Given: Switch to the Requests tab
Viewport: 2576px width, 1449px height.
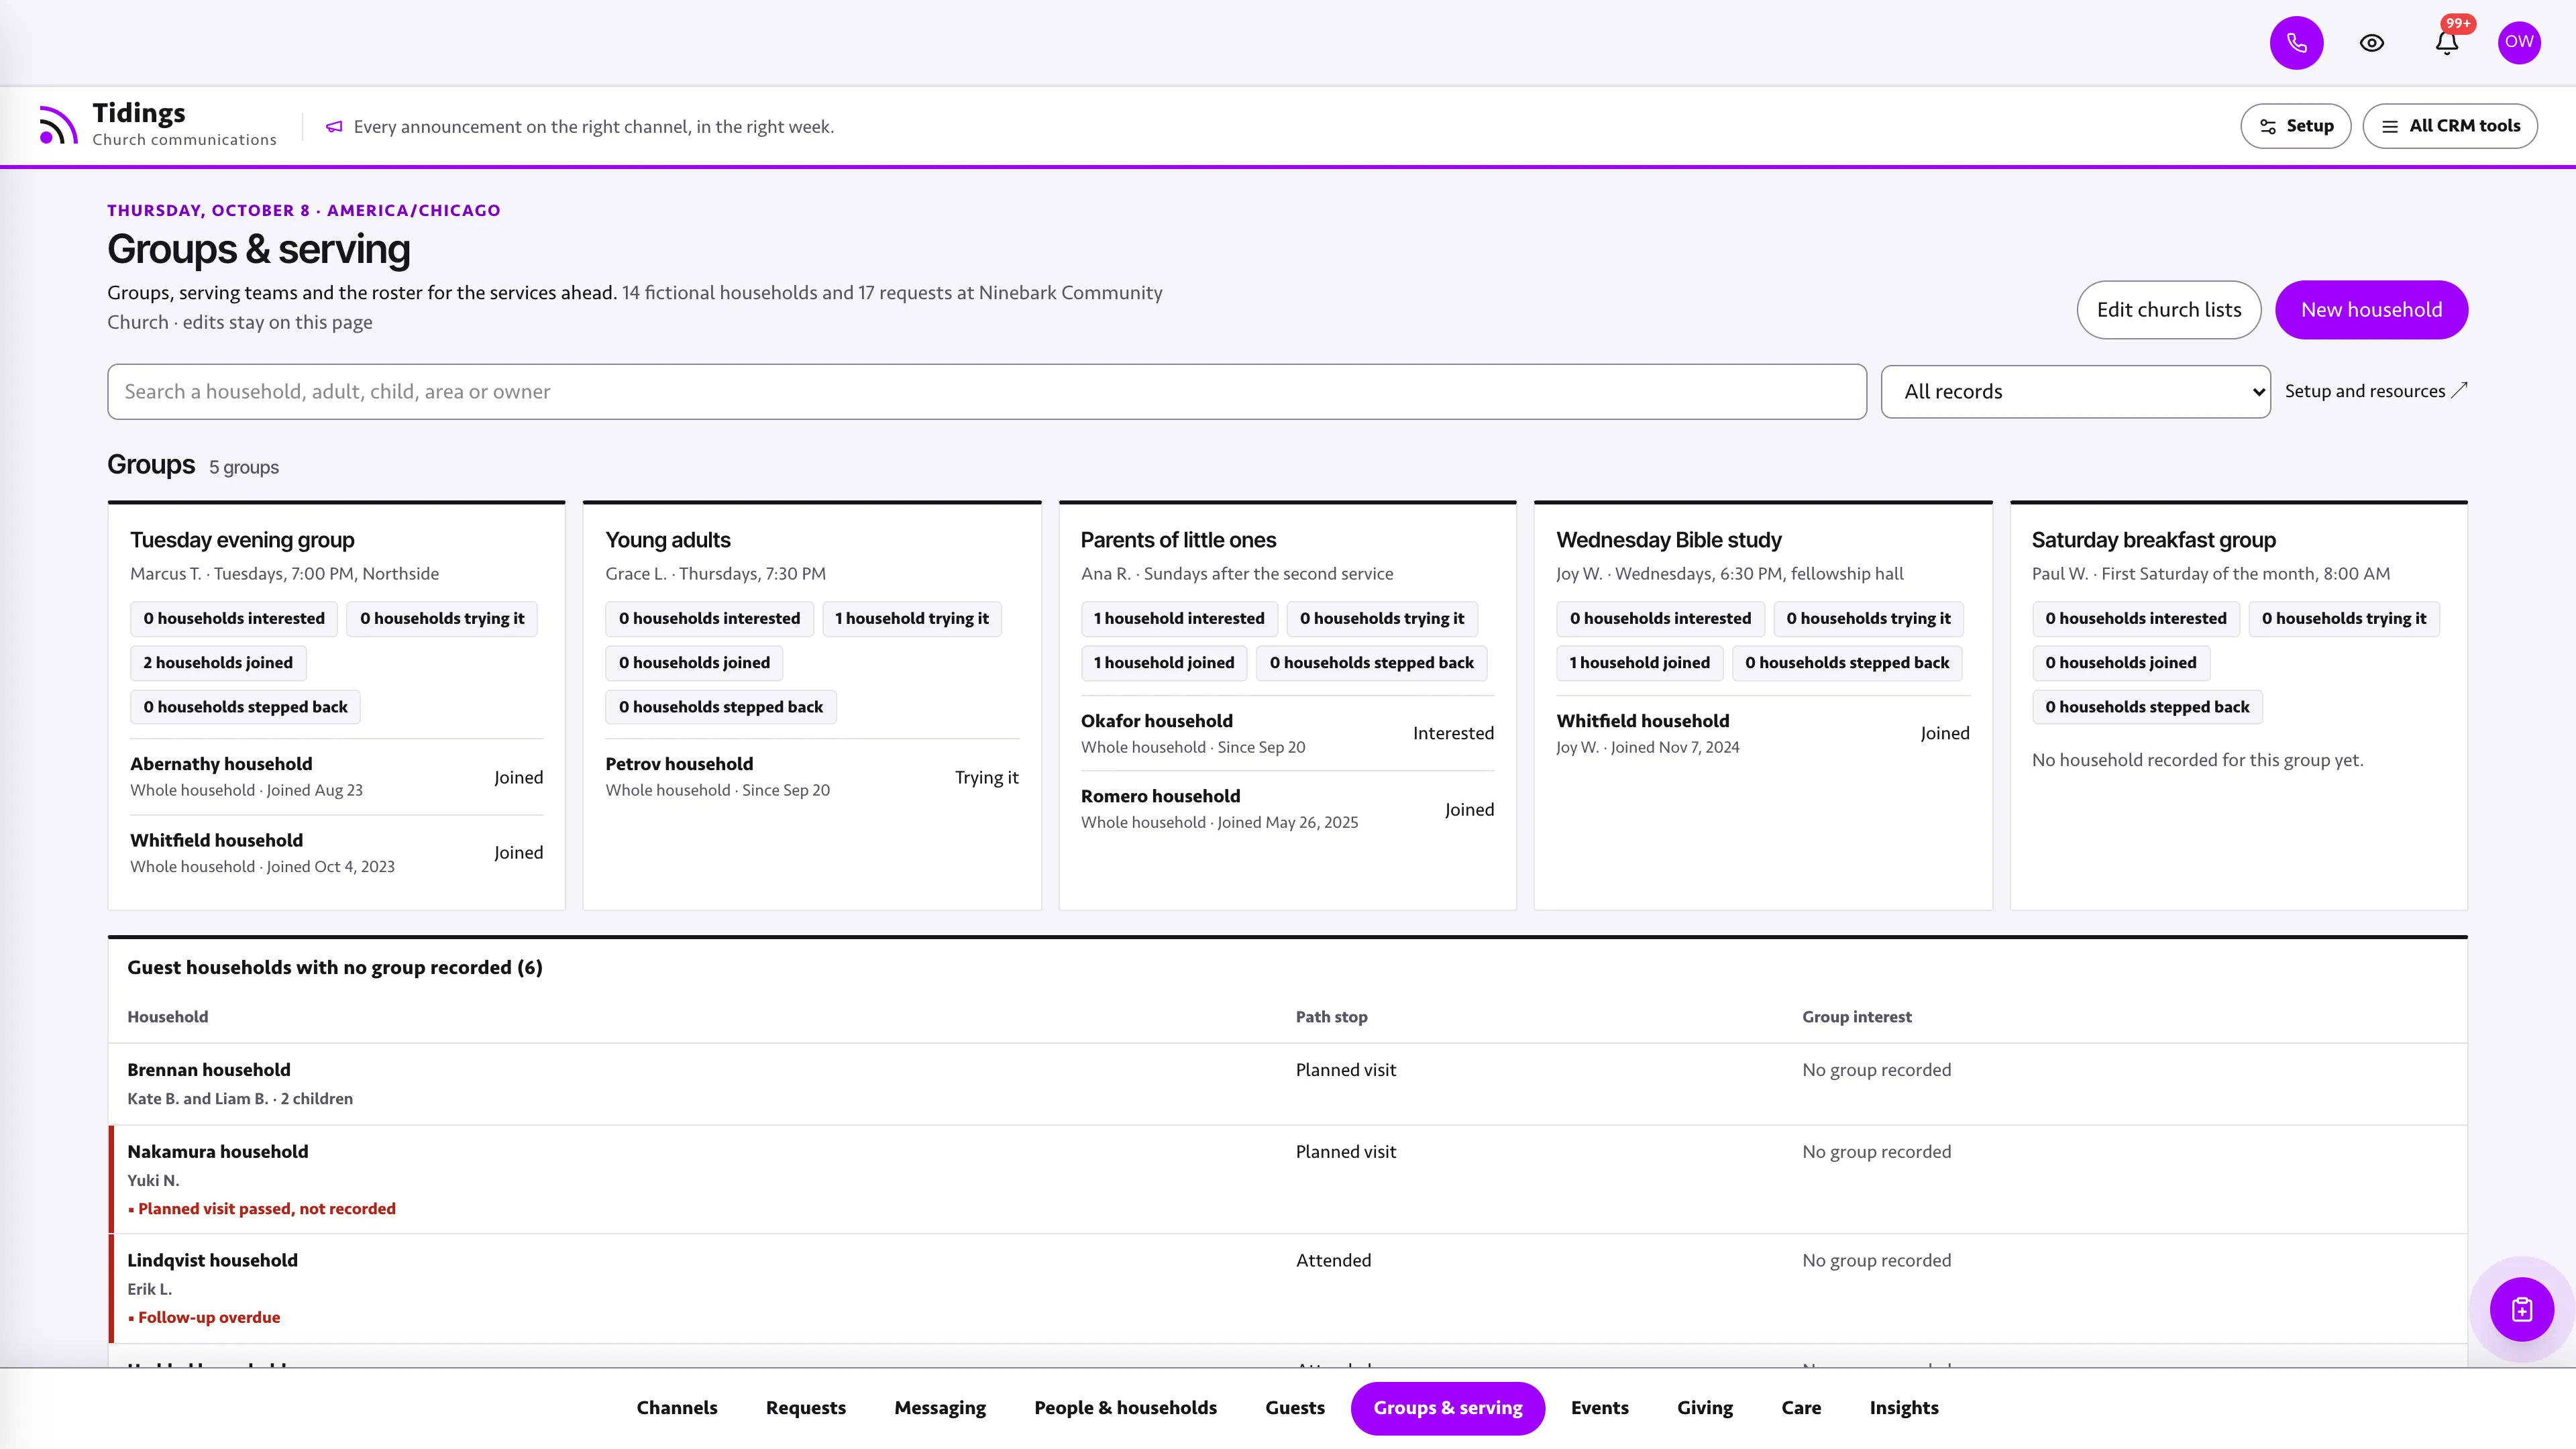Looking at the screenshot, I should [805, 1408].
